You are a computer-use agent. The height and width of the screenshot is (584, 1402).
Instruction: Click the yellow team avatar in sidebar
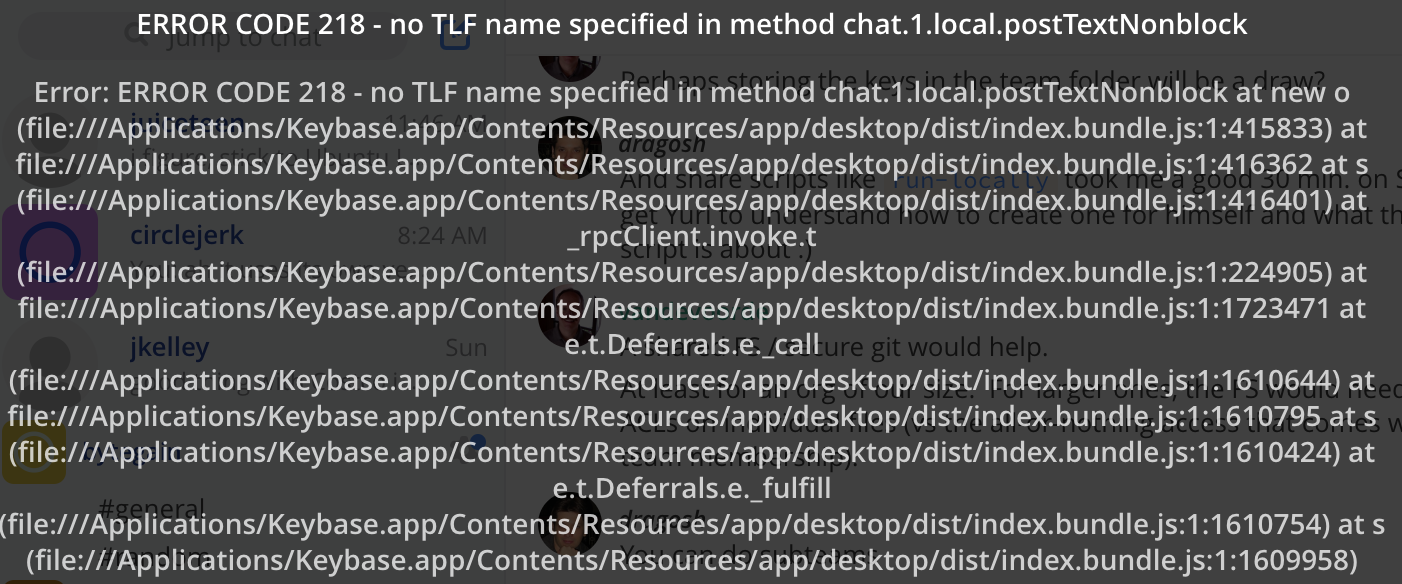(x=34, y=453)
